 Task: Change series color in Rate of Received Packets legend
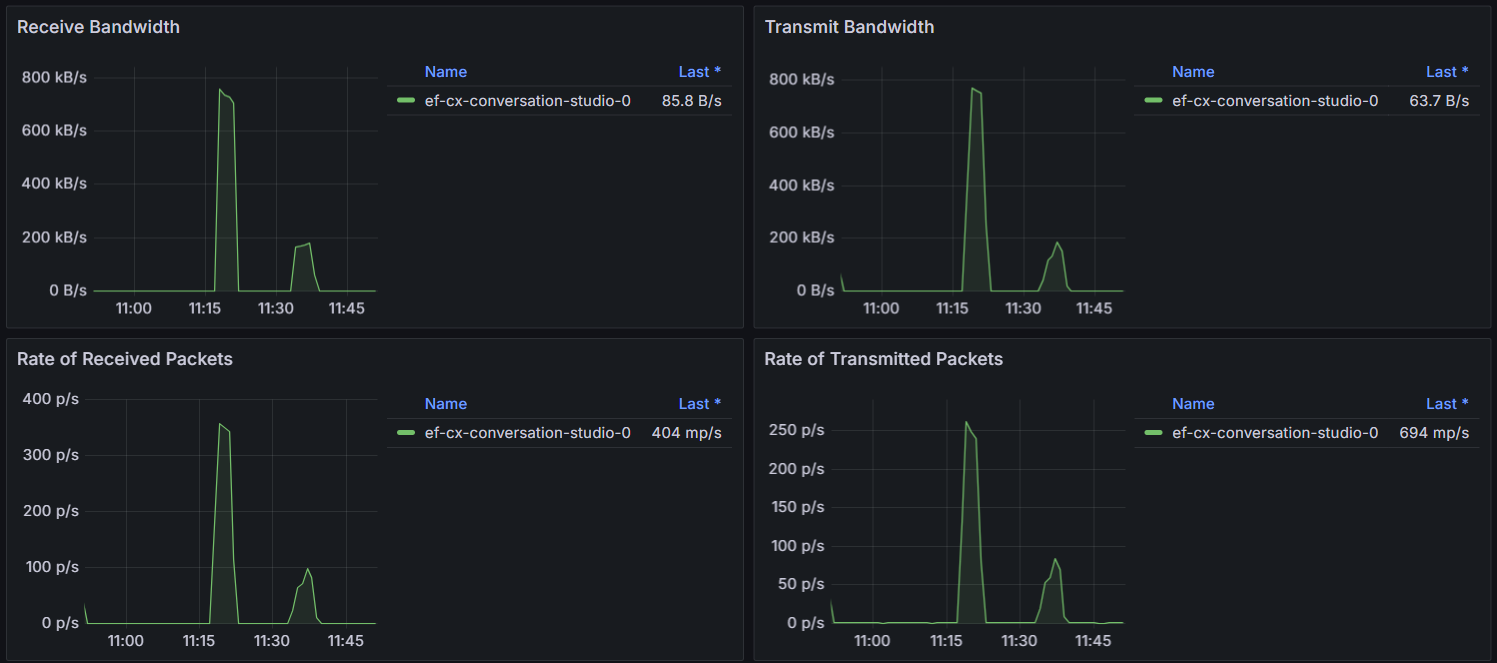click(405, 433)
